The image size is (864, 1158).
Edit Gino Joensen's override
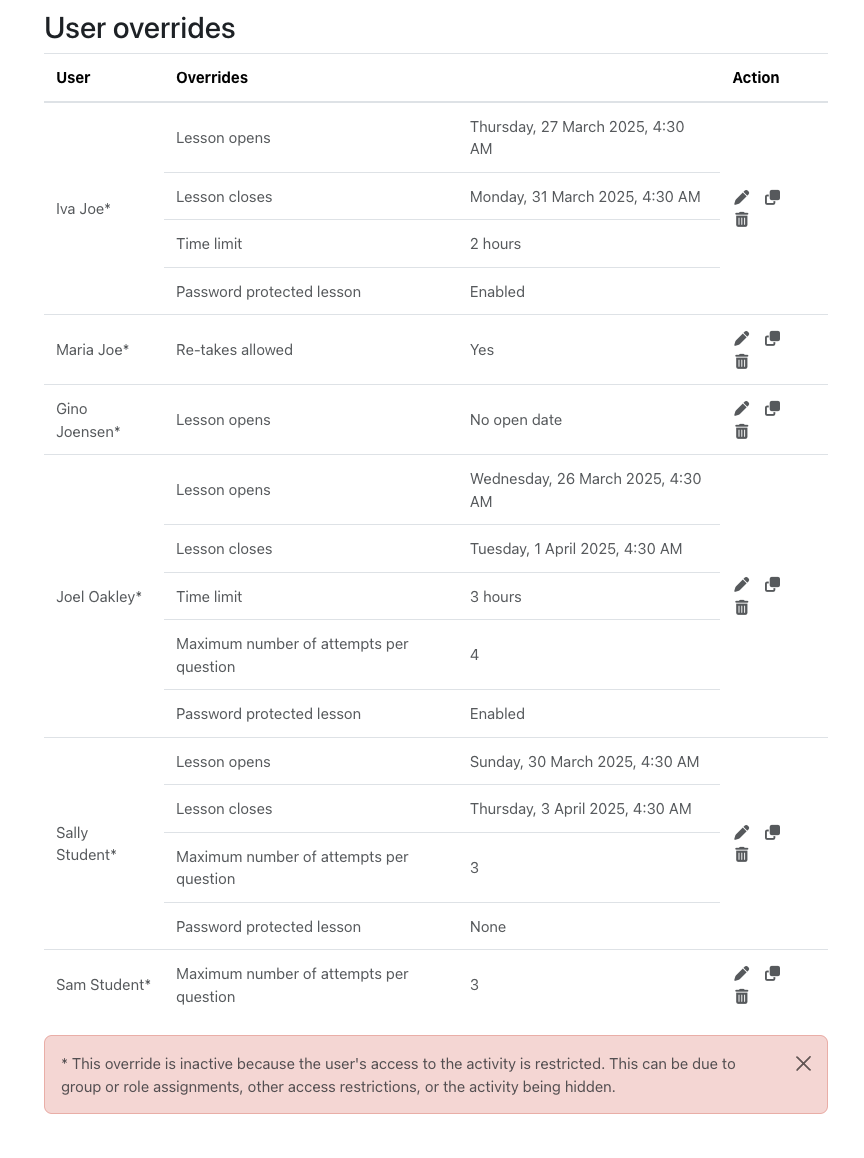coord(741,408)
